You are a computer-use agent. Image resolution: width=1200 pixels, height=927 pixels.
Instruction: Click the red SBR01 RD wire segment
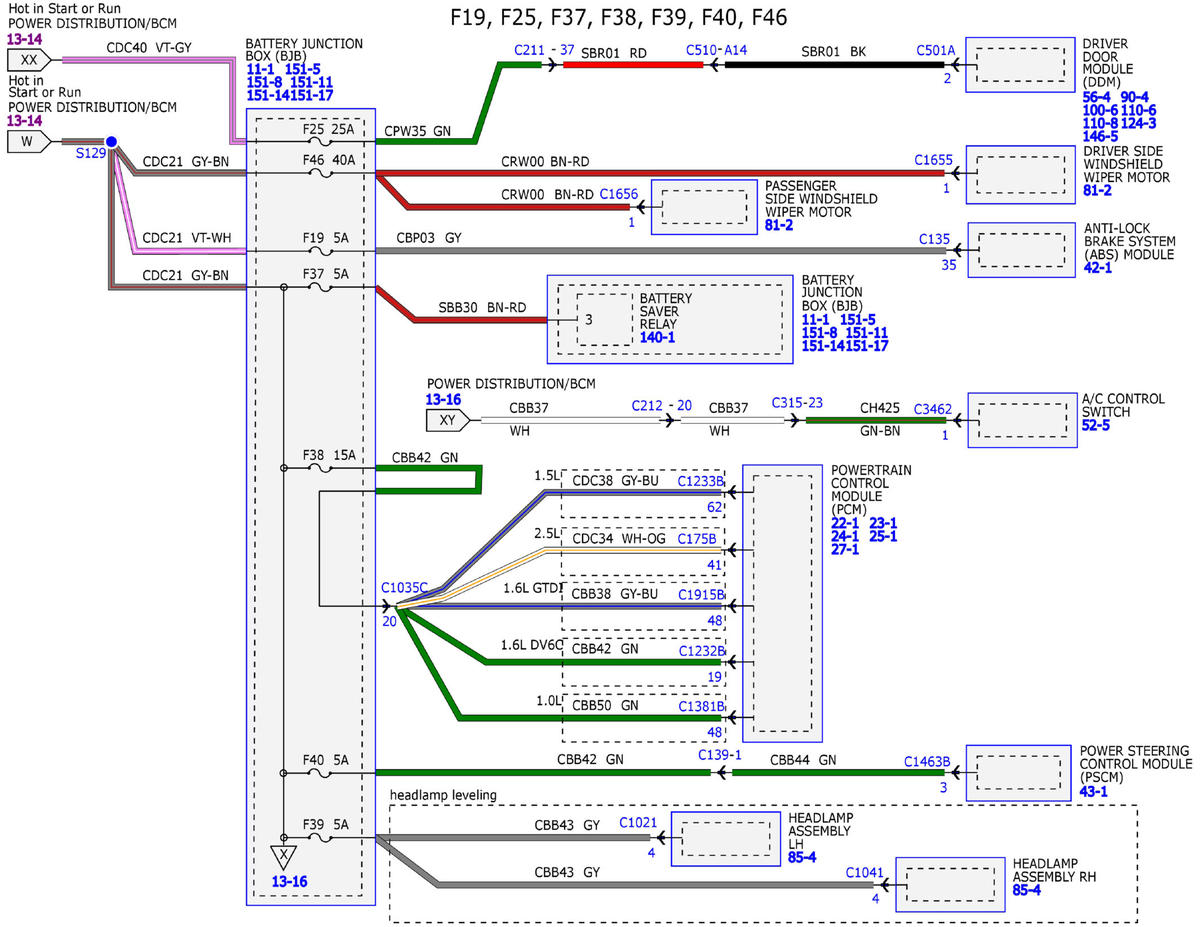[x=633, y=64]
